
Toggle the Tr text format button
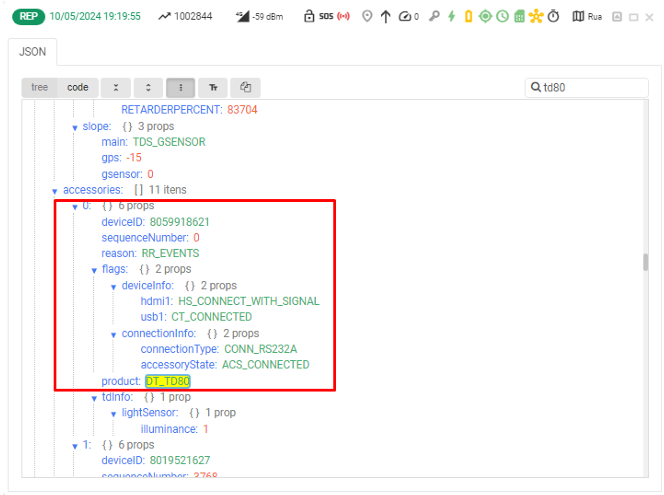[x=213, y=88]
